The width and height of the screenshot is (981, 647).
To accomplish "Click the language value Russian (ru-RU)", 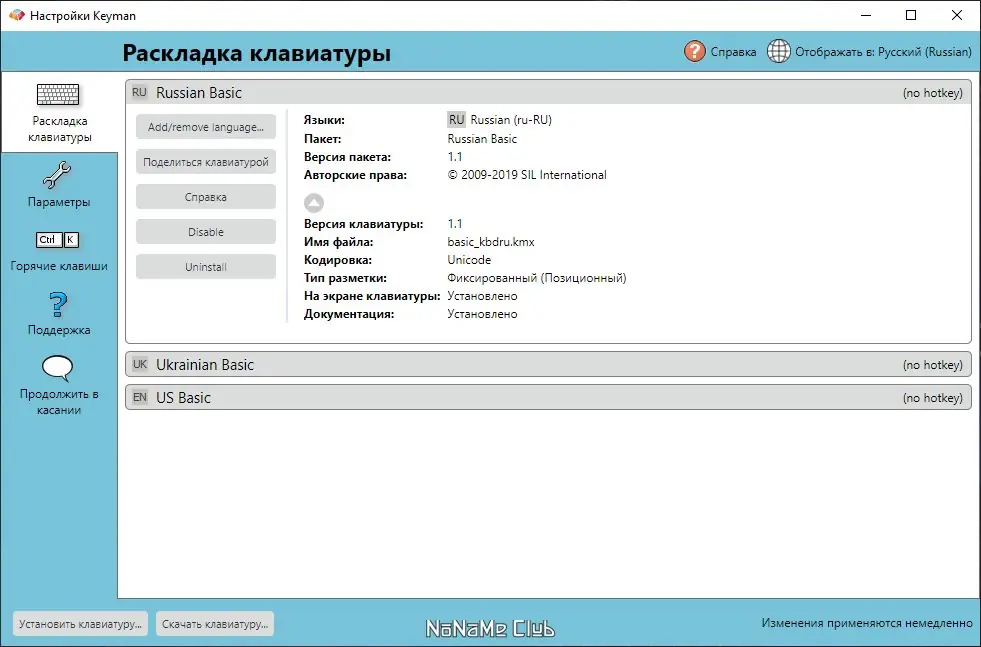I will pyautogui.click(x=511, y=120).
